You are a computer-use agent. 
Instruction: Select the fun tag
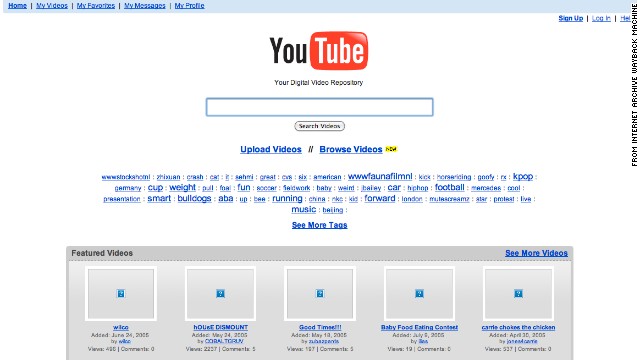click(244, 187)
